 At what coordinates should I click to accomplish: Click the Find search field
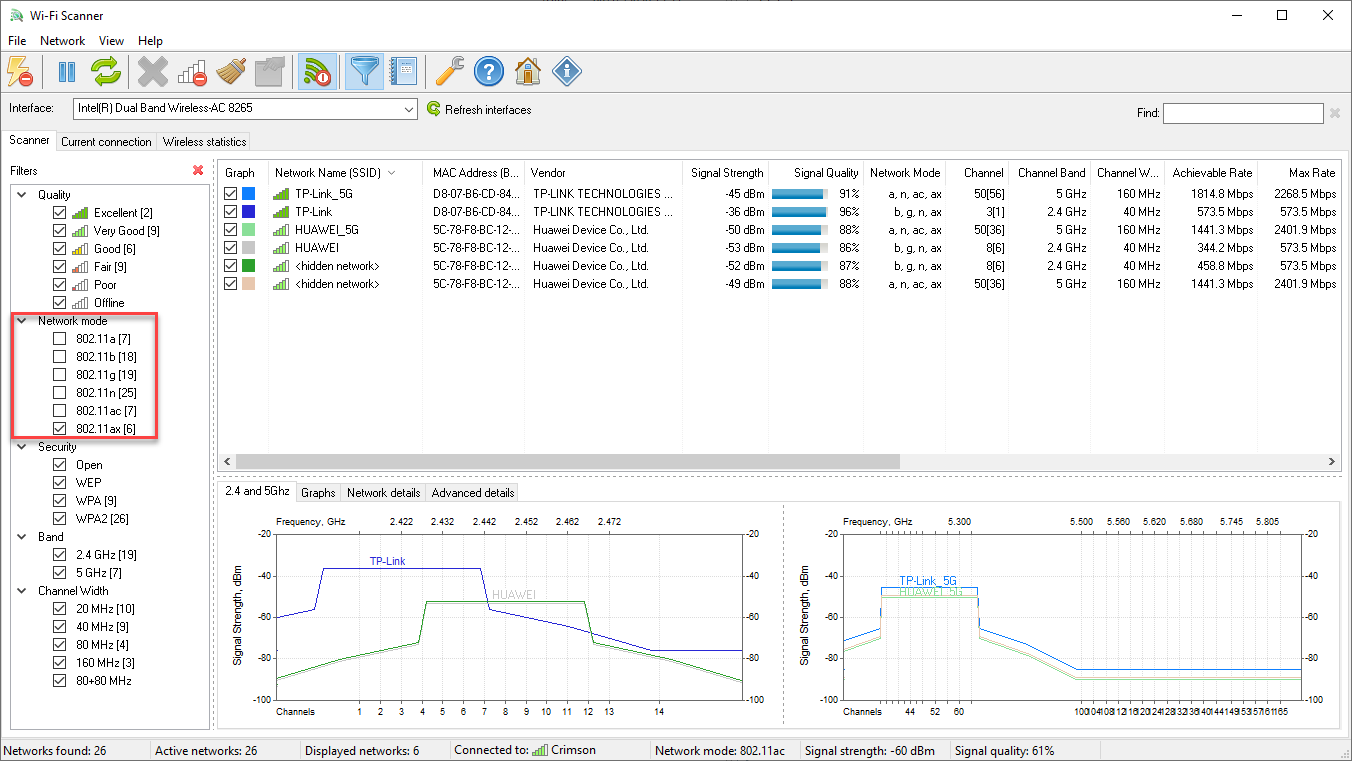1242,113
